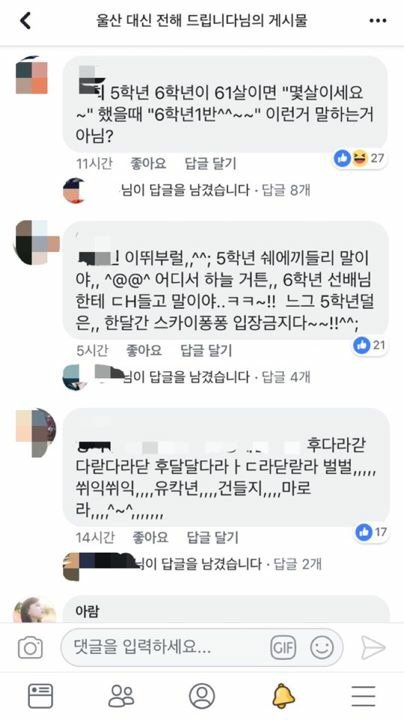
Task: Expand the 답글 8개 replies
Action: coord(286,190)
